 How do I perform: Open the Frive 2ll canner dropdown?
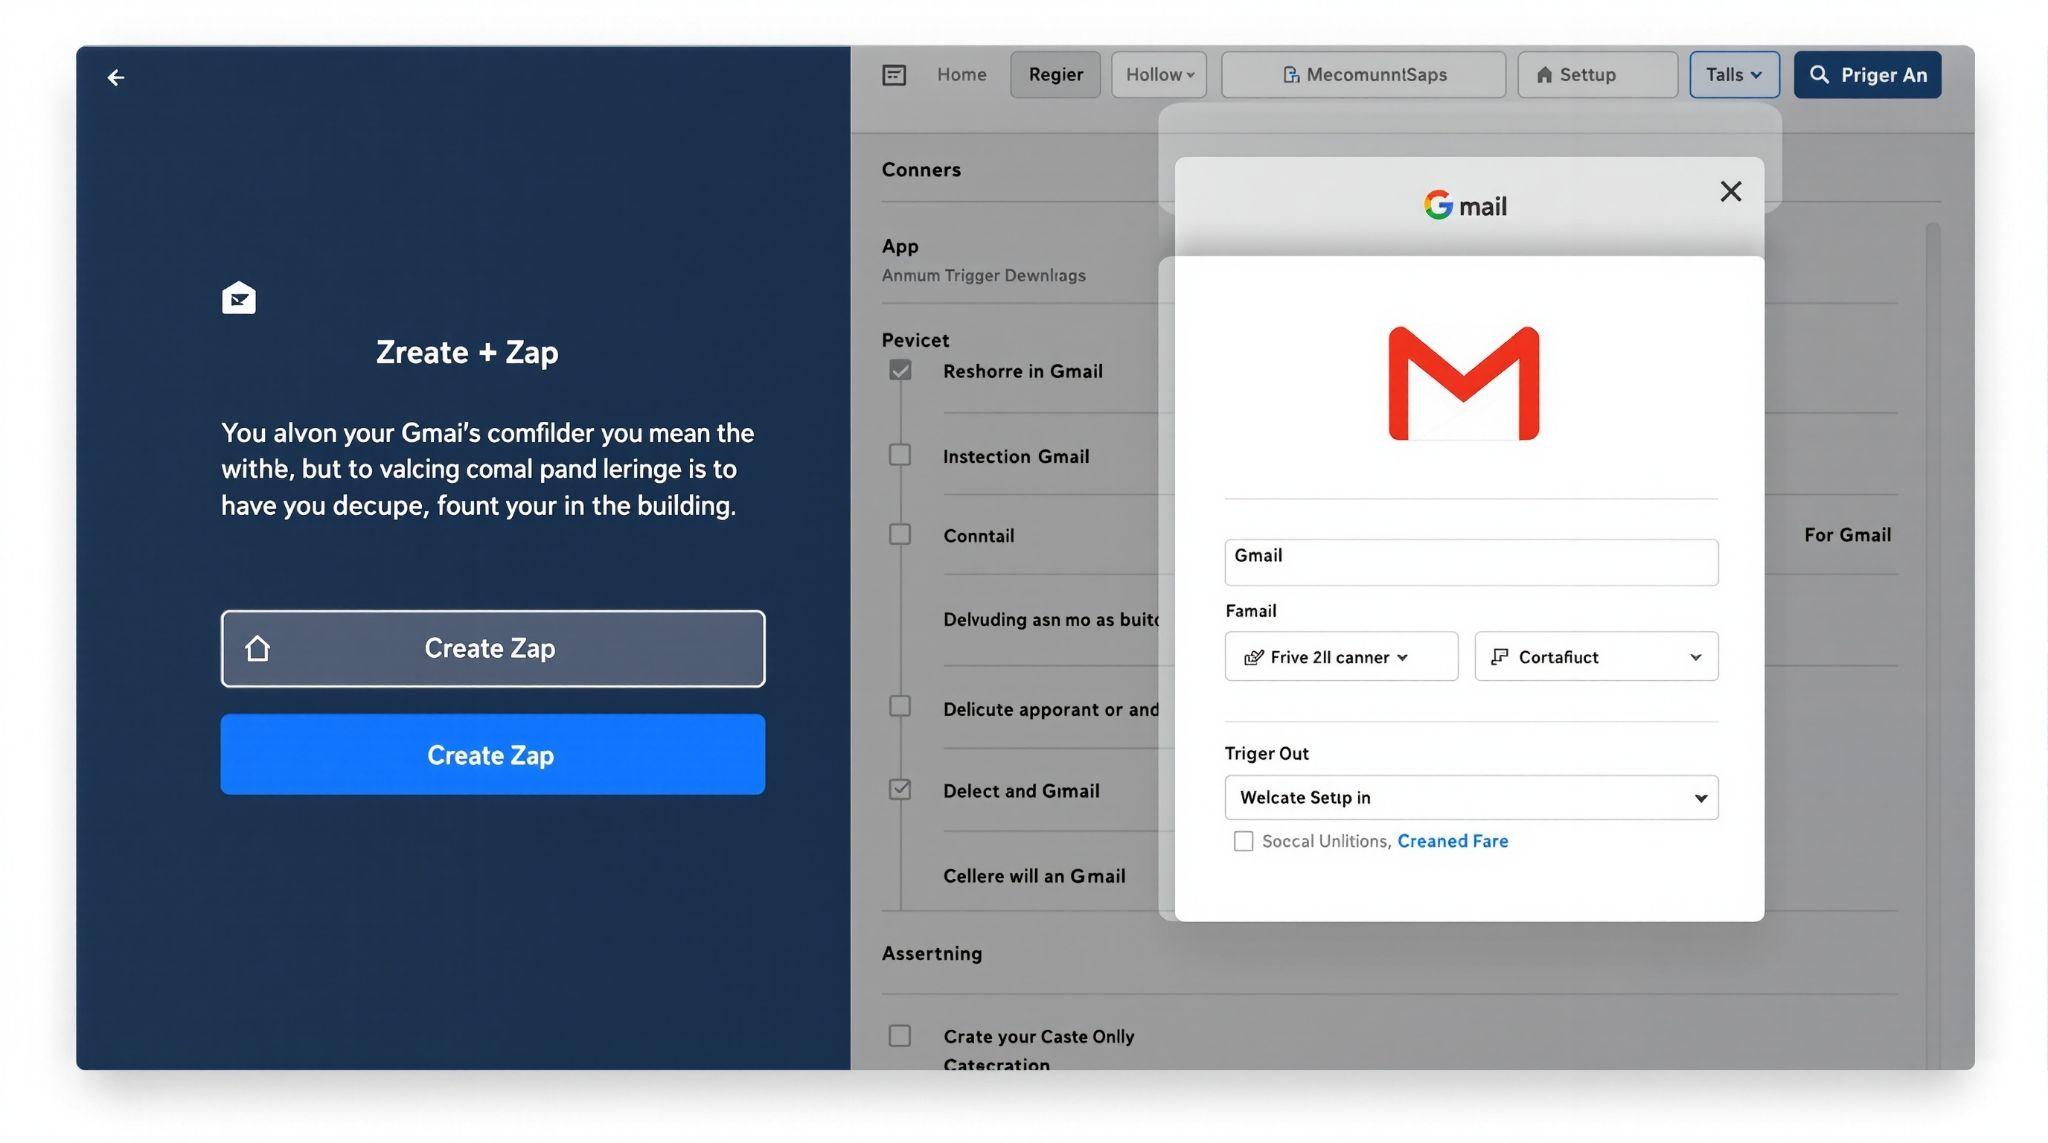click(x=1340, y=657)
